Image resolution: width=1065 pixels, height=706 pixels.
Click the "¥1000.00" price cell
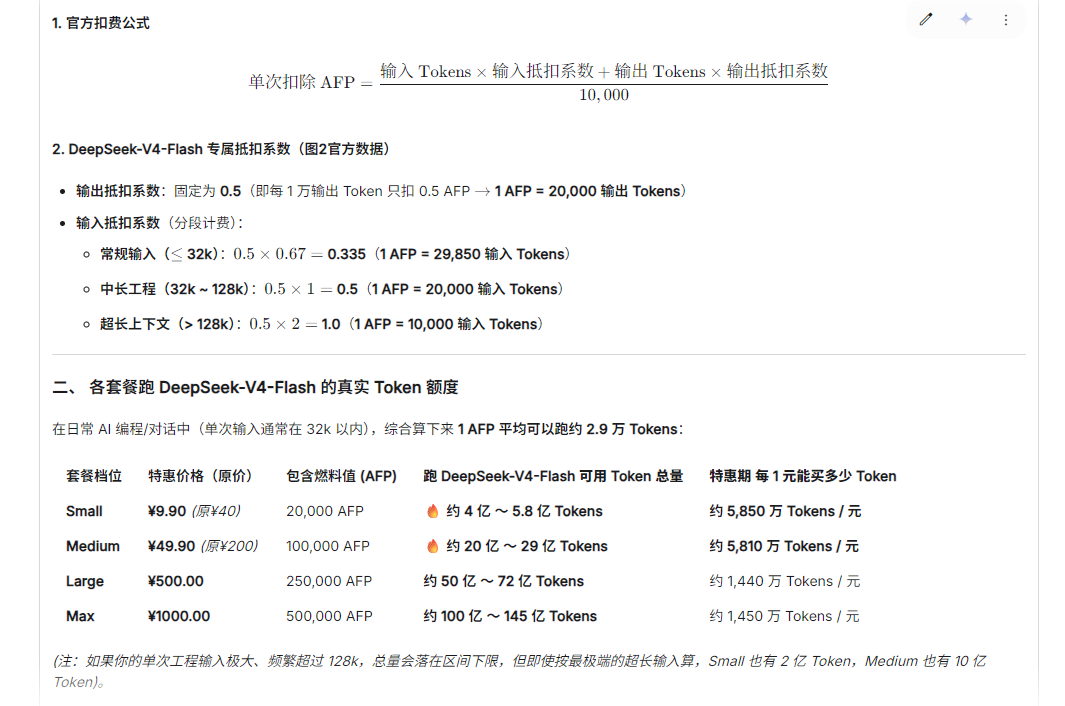179,616
